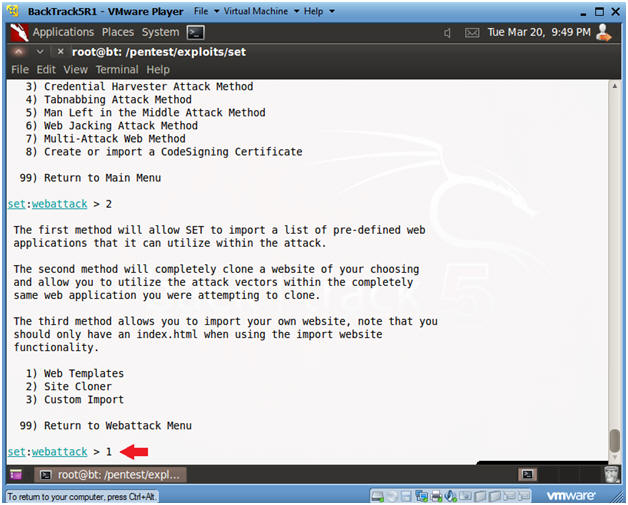
Task: Click text '2) Site Cloner'
Action: coord(68,386)
